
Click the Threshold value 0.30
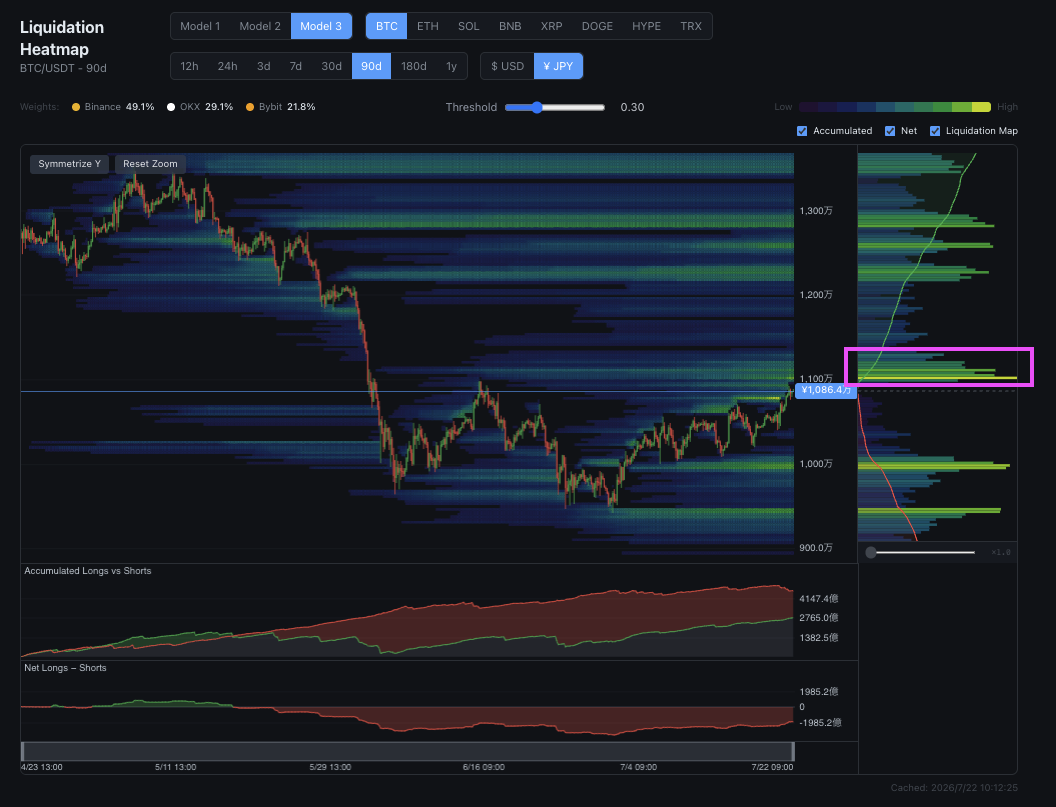632,107
